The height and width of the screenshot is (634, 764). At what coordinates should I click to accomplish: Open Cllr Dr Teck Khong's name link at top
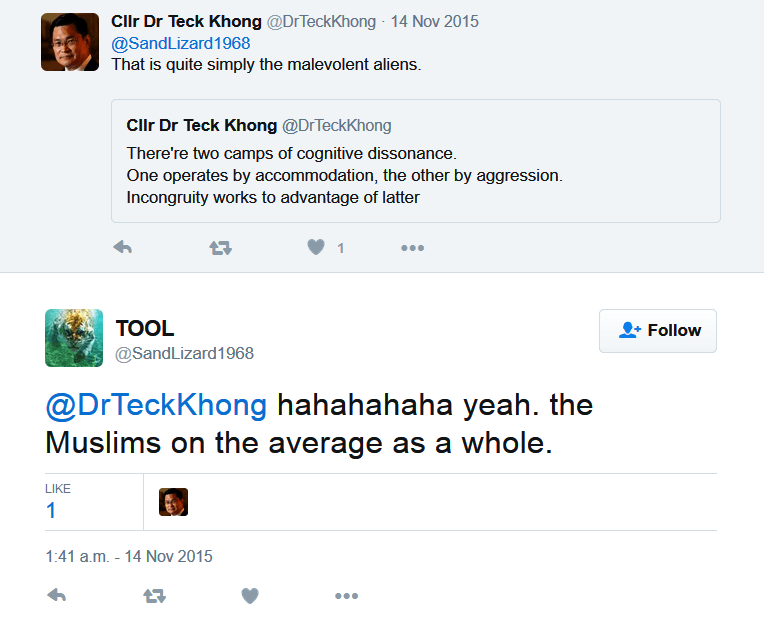[186, 22]
